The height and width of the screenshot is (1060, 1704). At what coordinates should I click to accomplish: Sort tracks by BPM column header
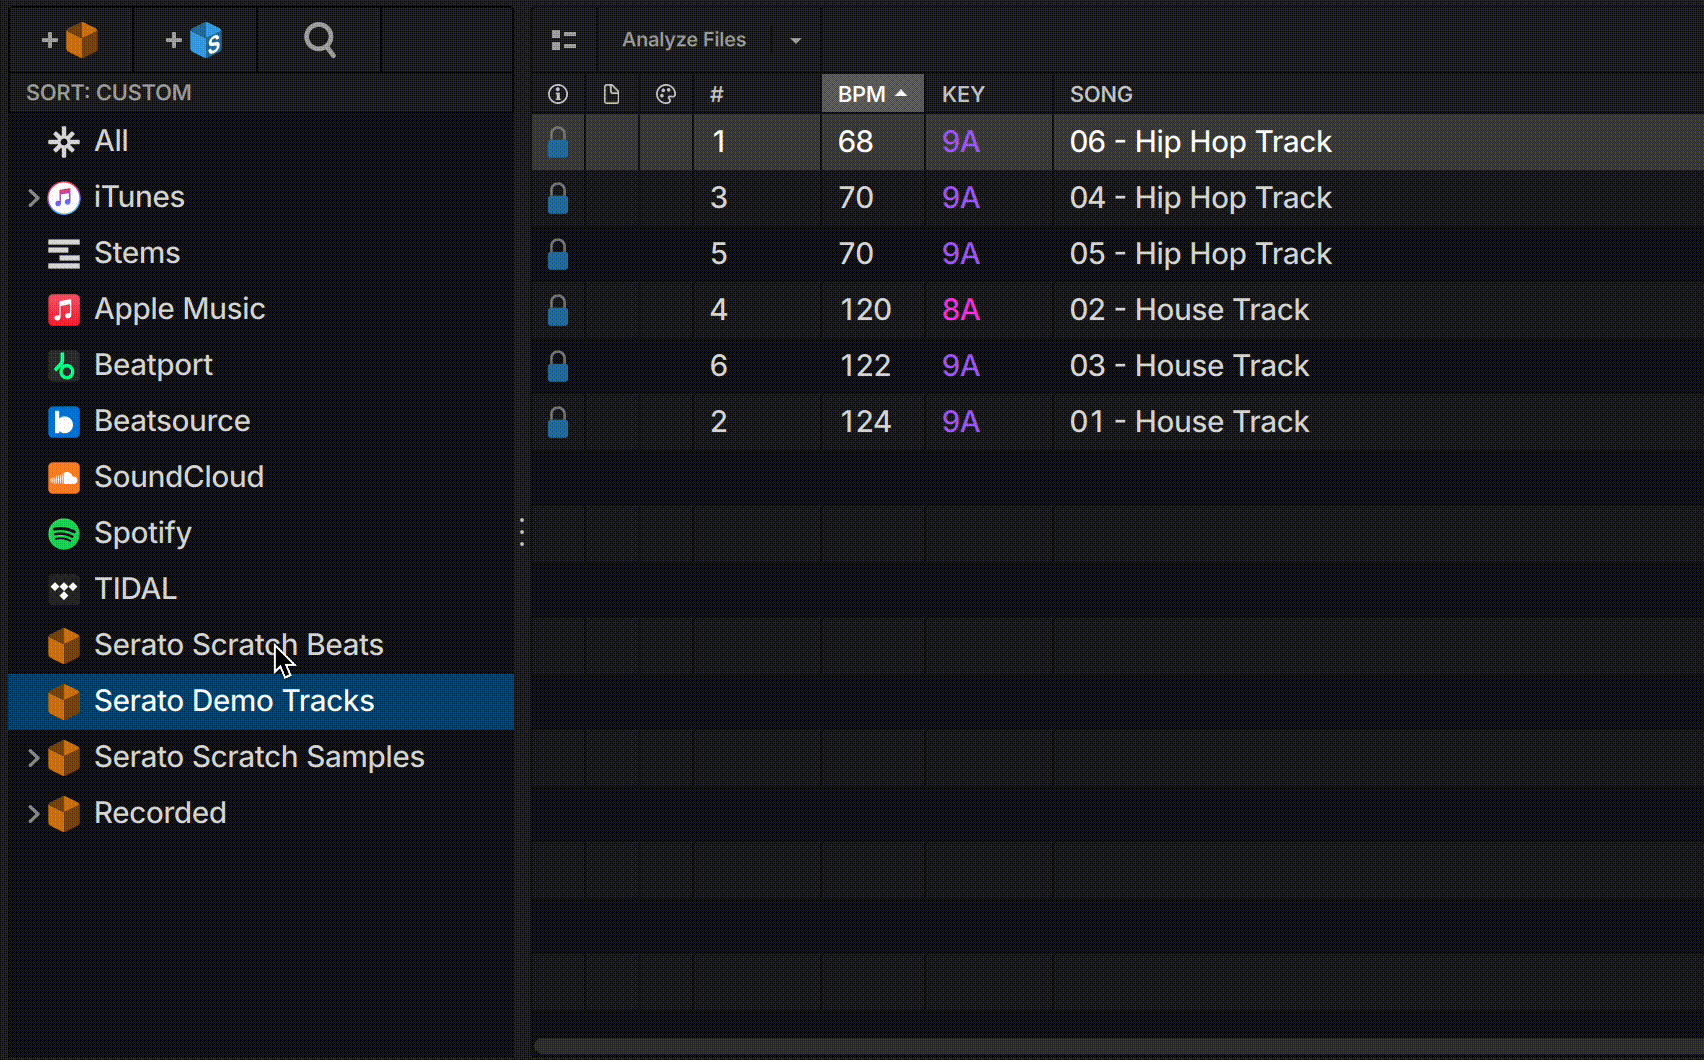(872, 94)
